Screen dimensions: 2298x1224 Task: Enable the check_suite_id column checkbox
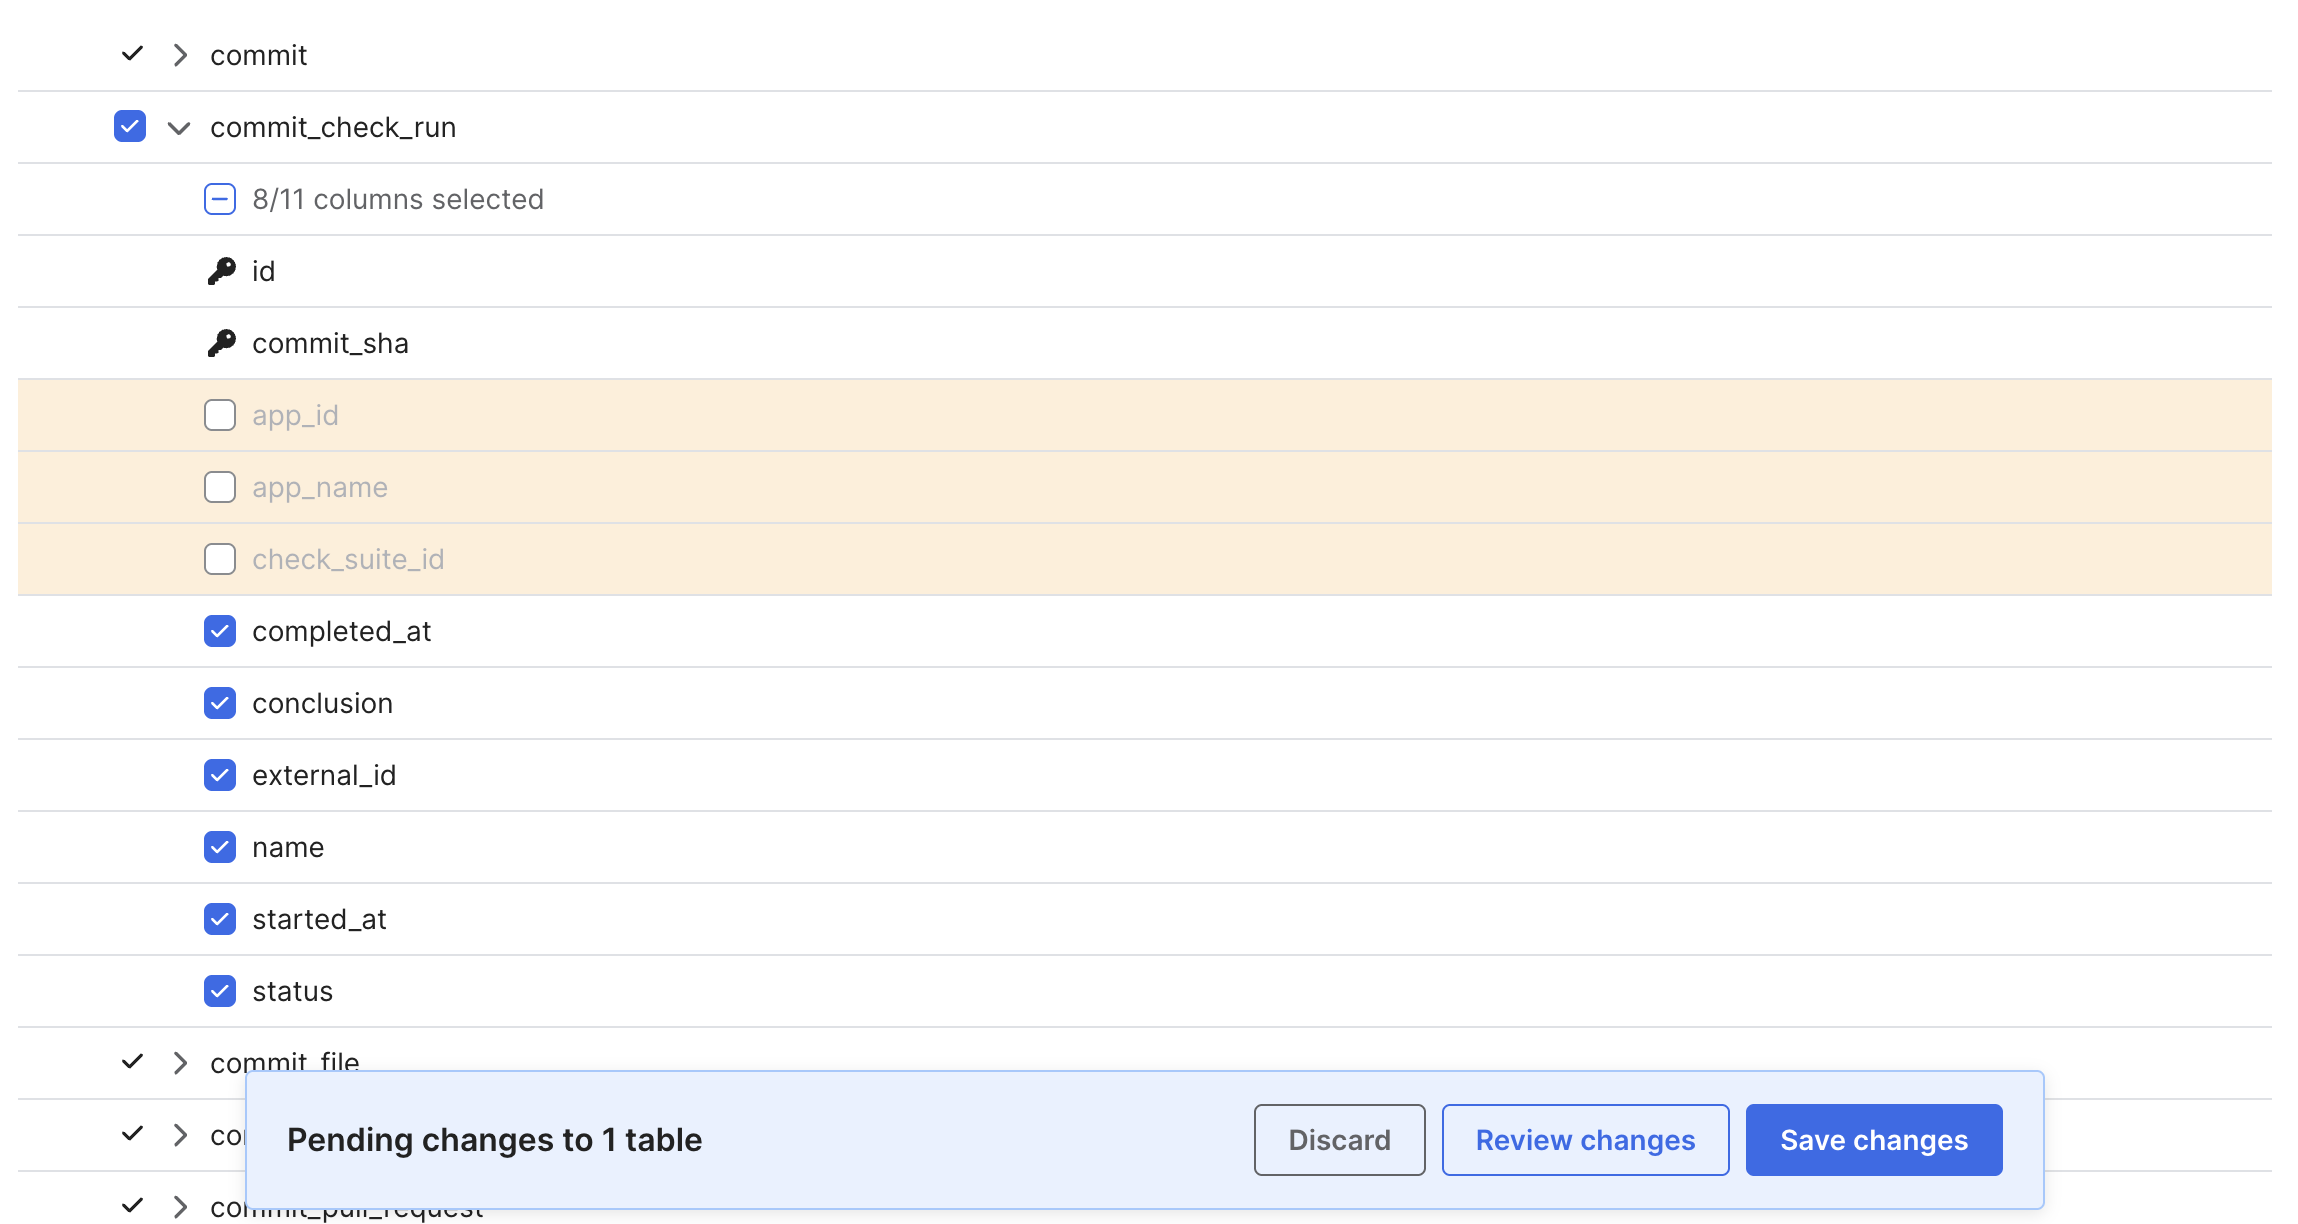pyautogui.click(x=220, y=558)
